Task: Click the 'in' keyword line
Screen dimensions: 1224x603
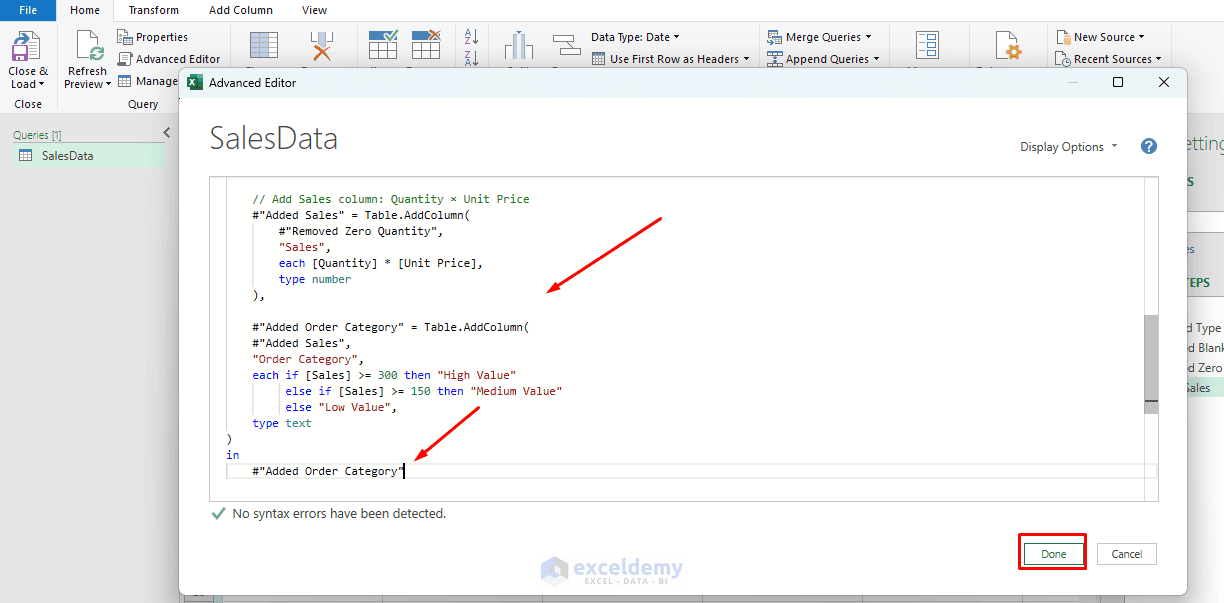Action: [233, 455]
